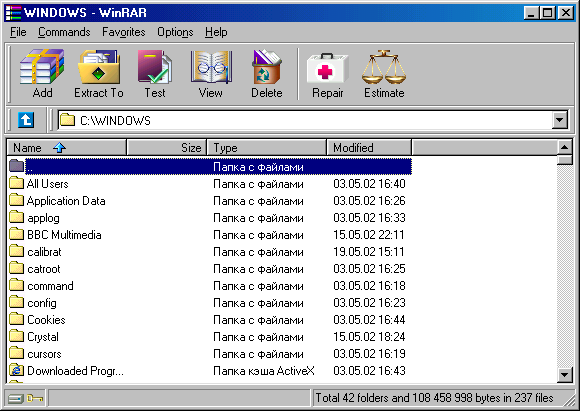Click the All Users folder icon
Viewport: 580px width, 411px height.
[x=16, y=183]
